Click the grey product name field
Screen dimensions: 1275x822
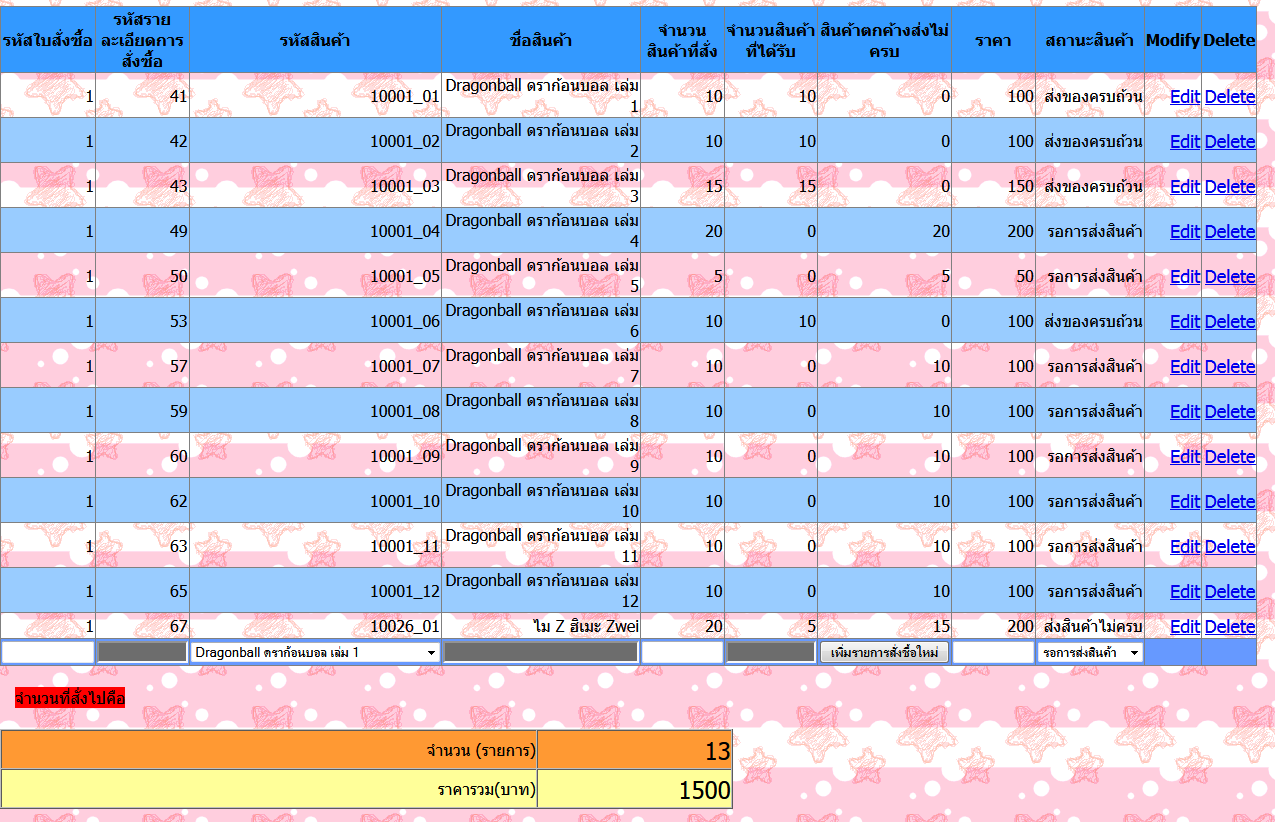(x=541, y=652)
